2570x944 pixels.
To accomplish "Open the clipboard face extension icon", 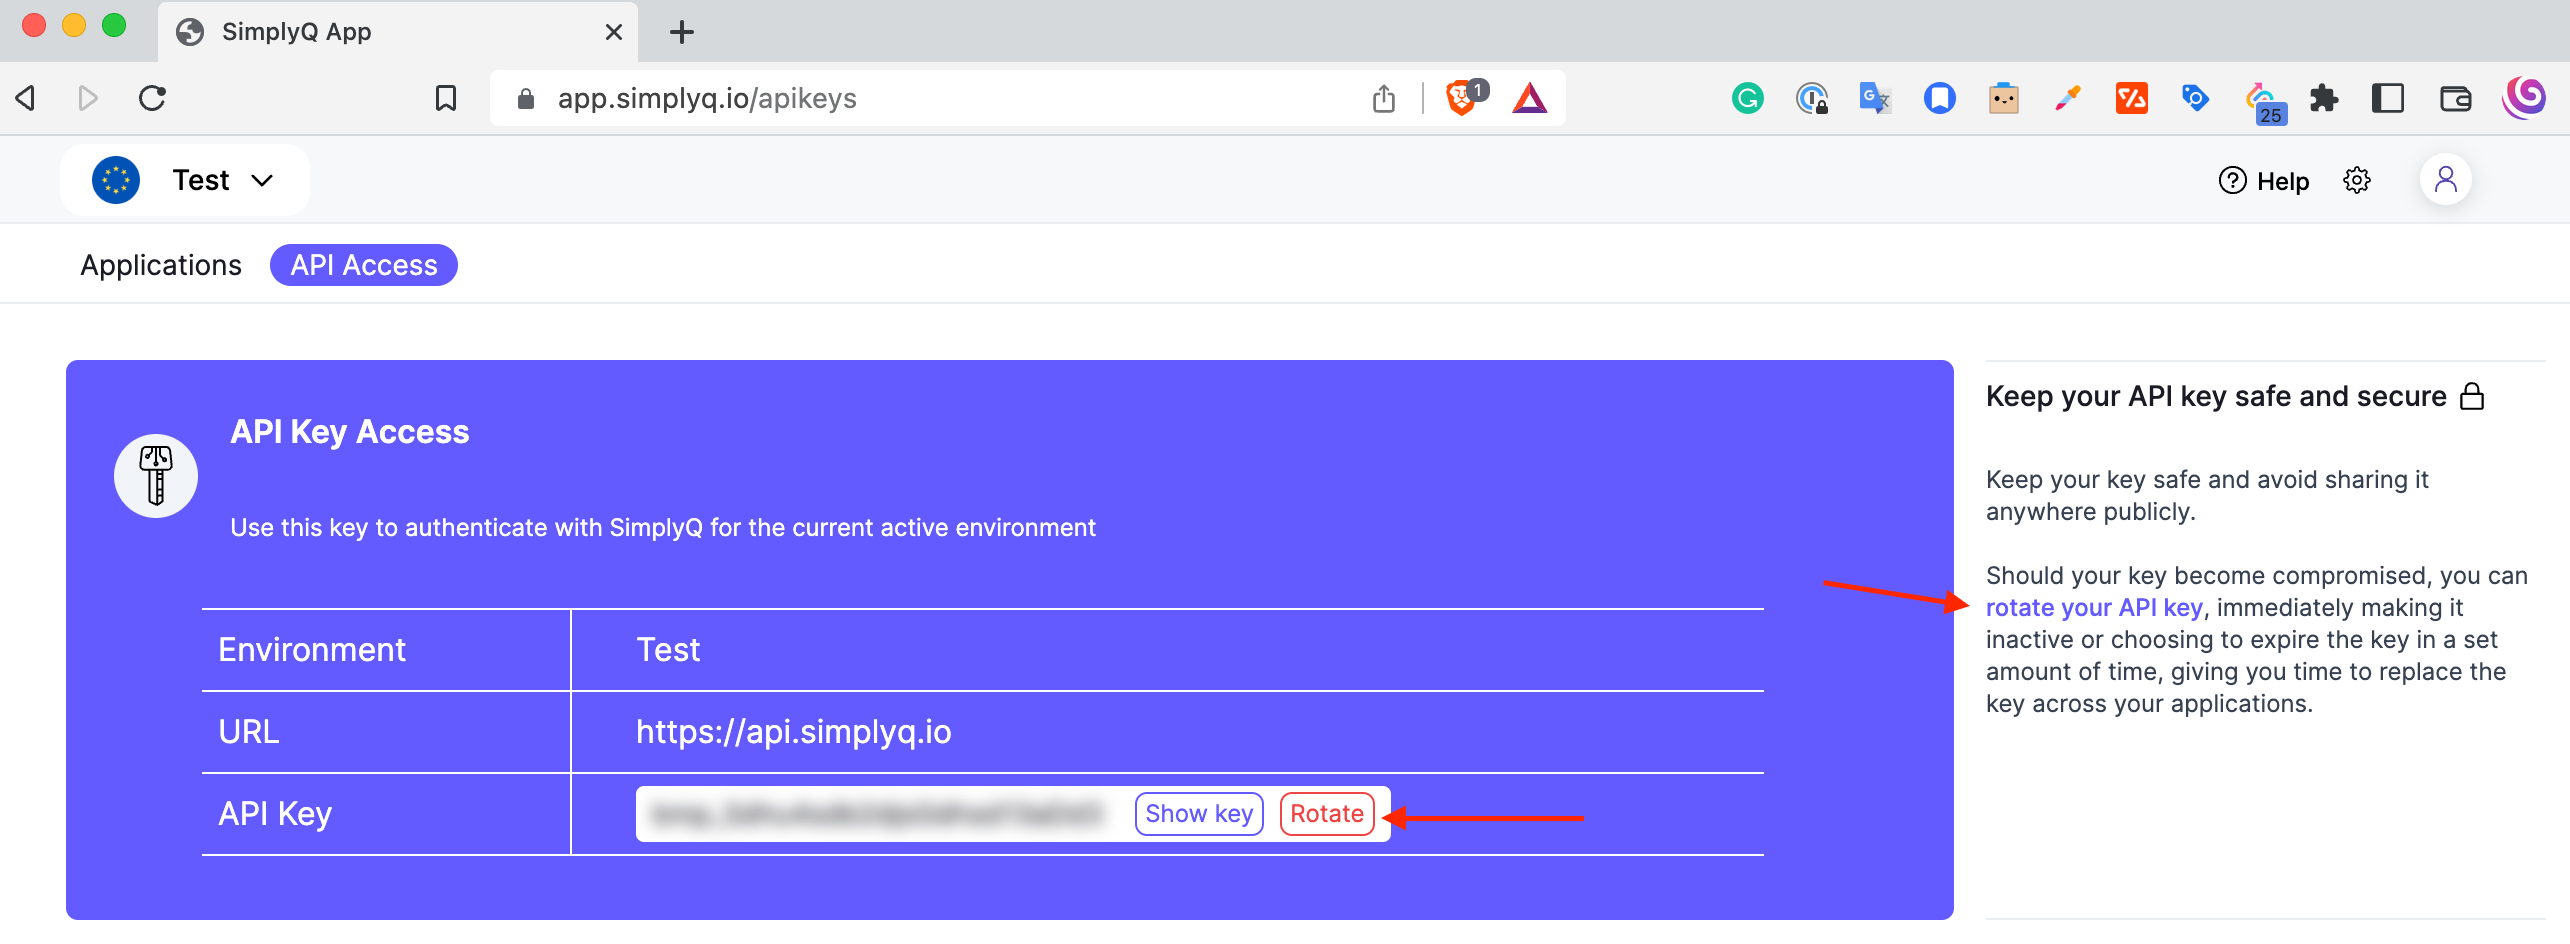I will (x=2004, y=98).
